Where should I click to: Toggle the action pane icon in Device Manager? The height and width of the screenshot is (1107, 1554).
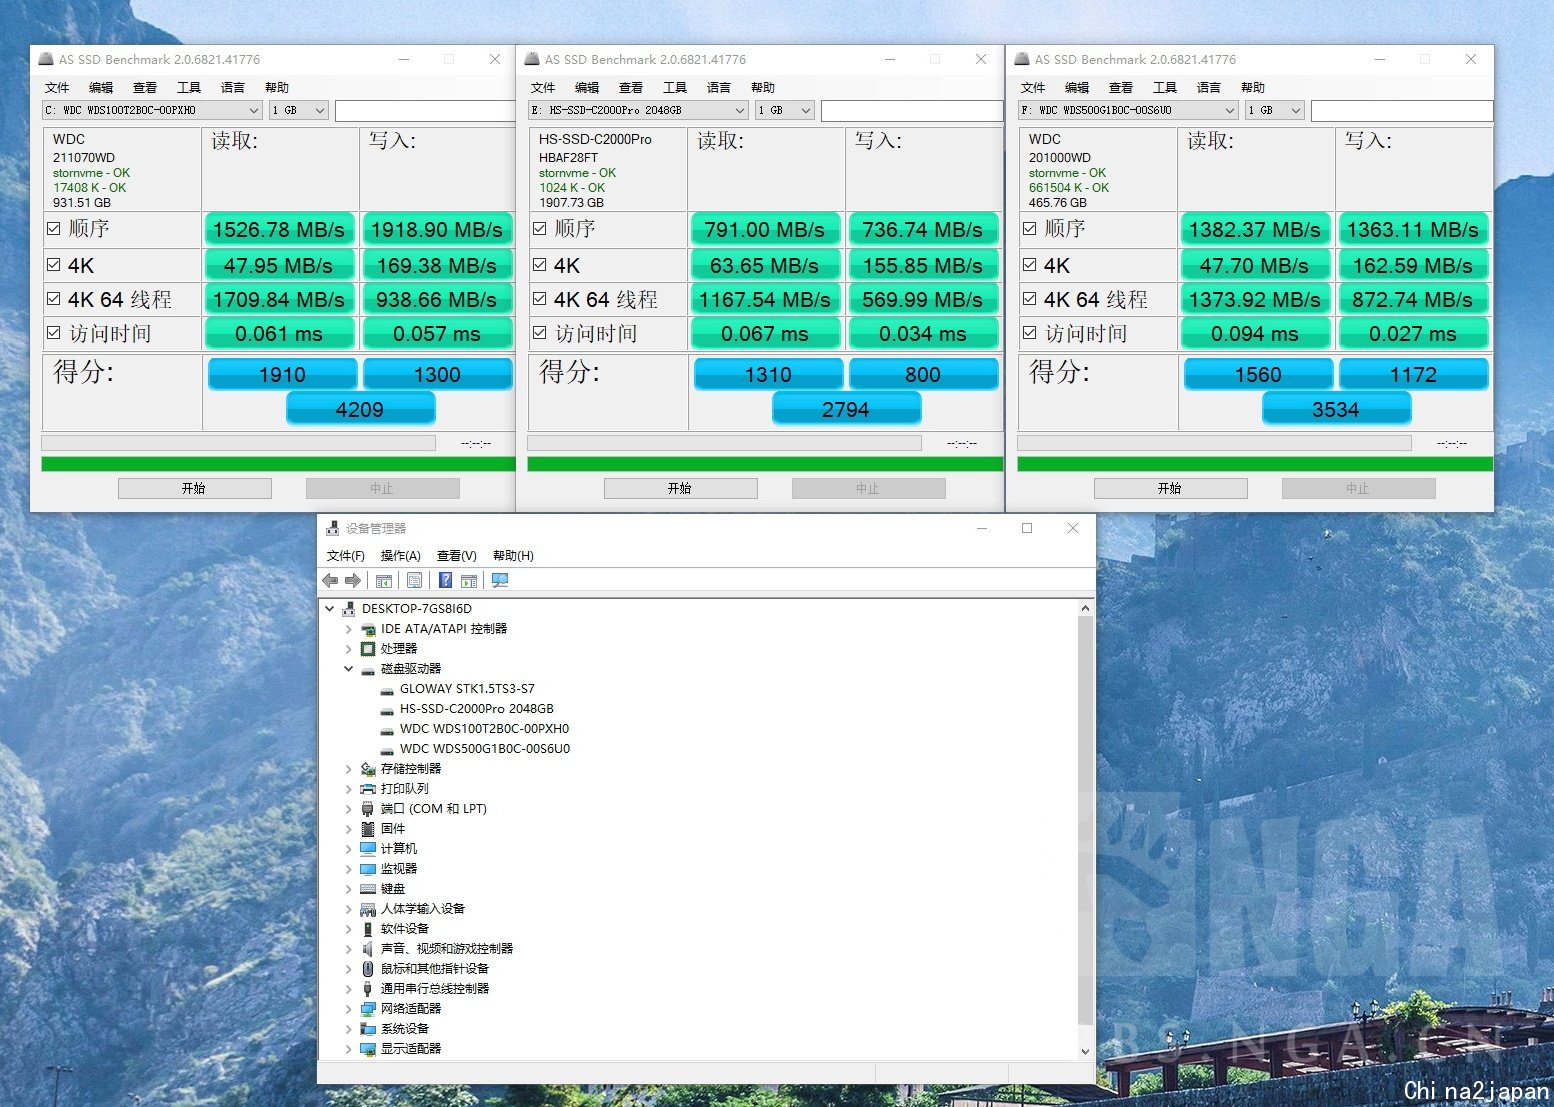click(x=469, y=581)
